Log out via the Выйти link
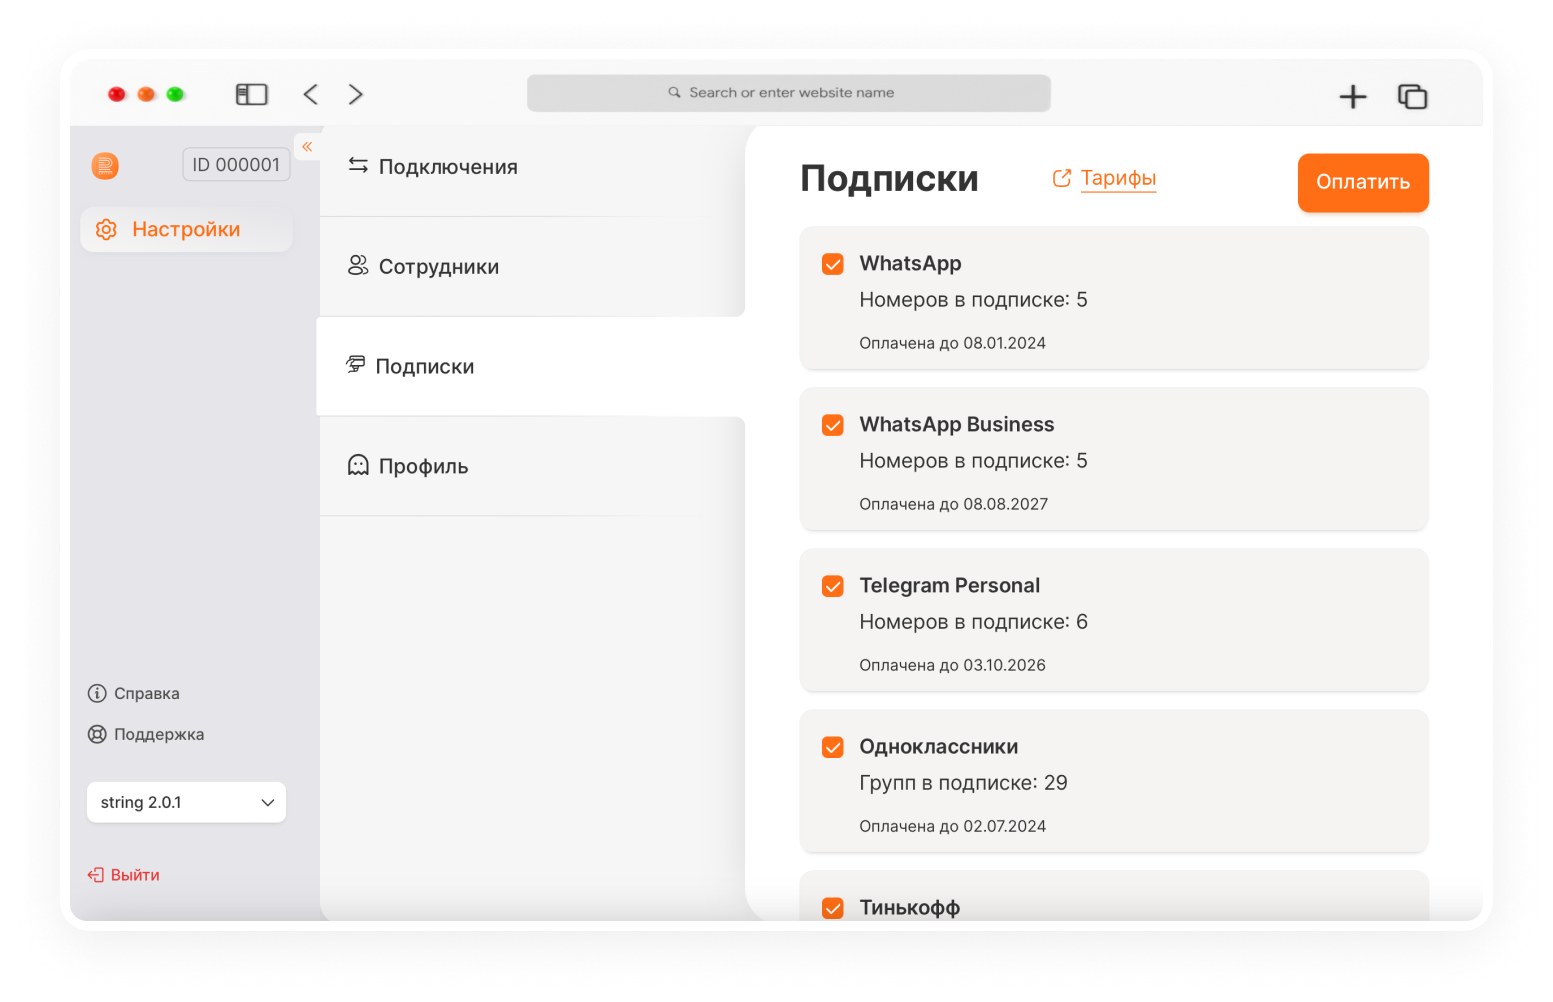1553x1002 pixels. tap(135, 875)
